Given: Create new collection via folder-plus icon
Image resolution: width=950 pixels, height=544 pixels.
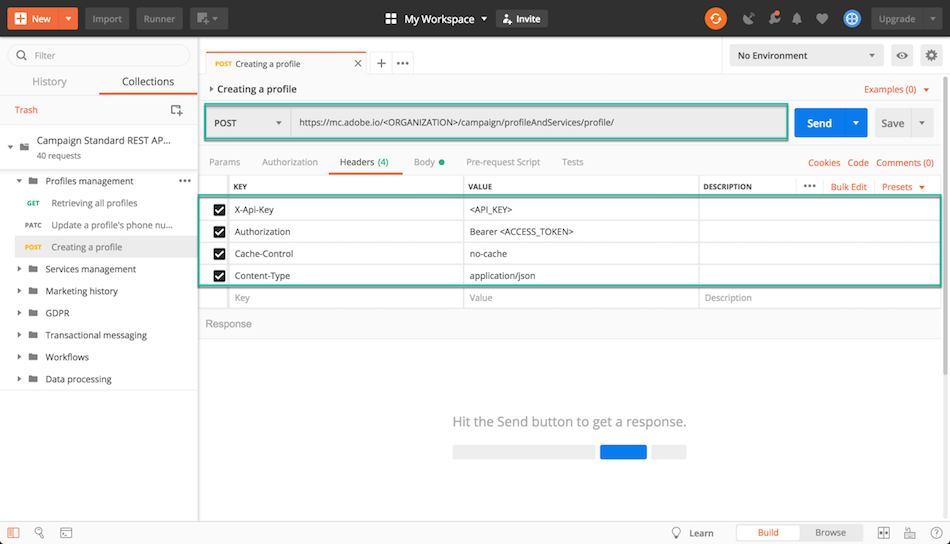Looking at the screenshot, I should pyautogui.click(x=176, y=110).
